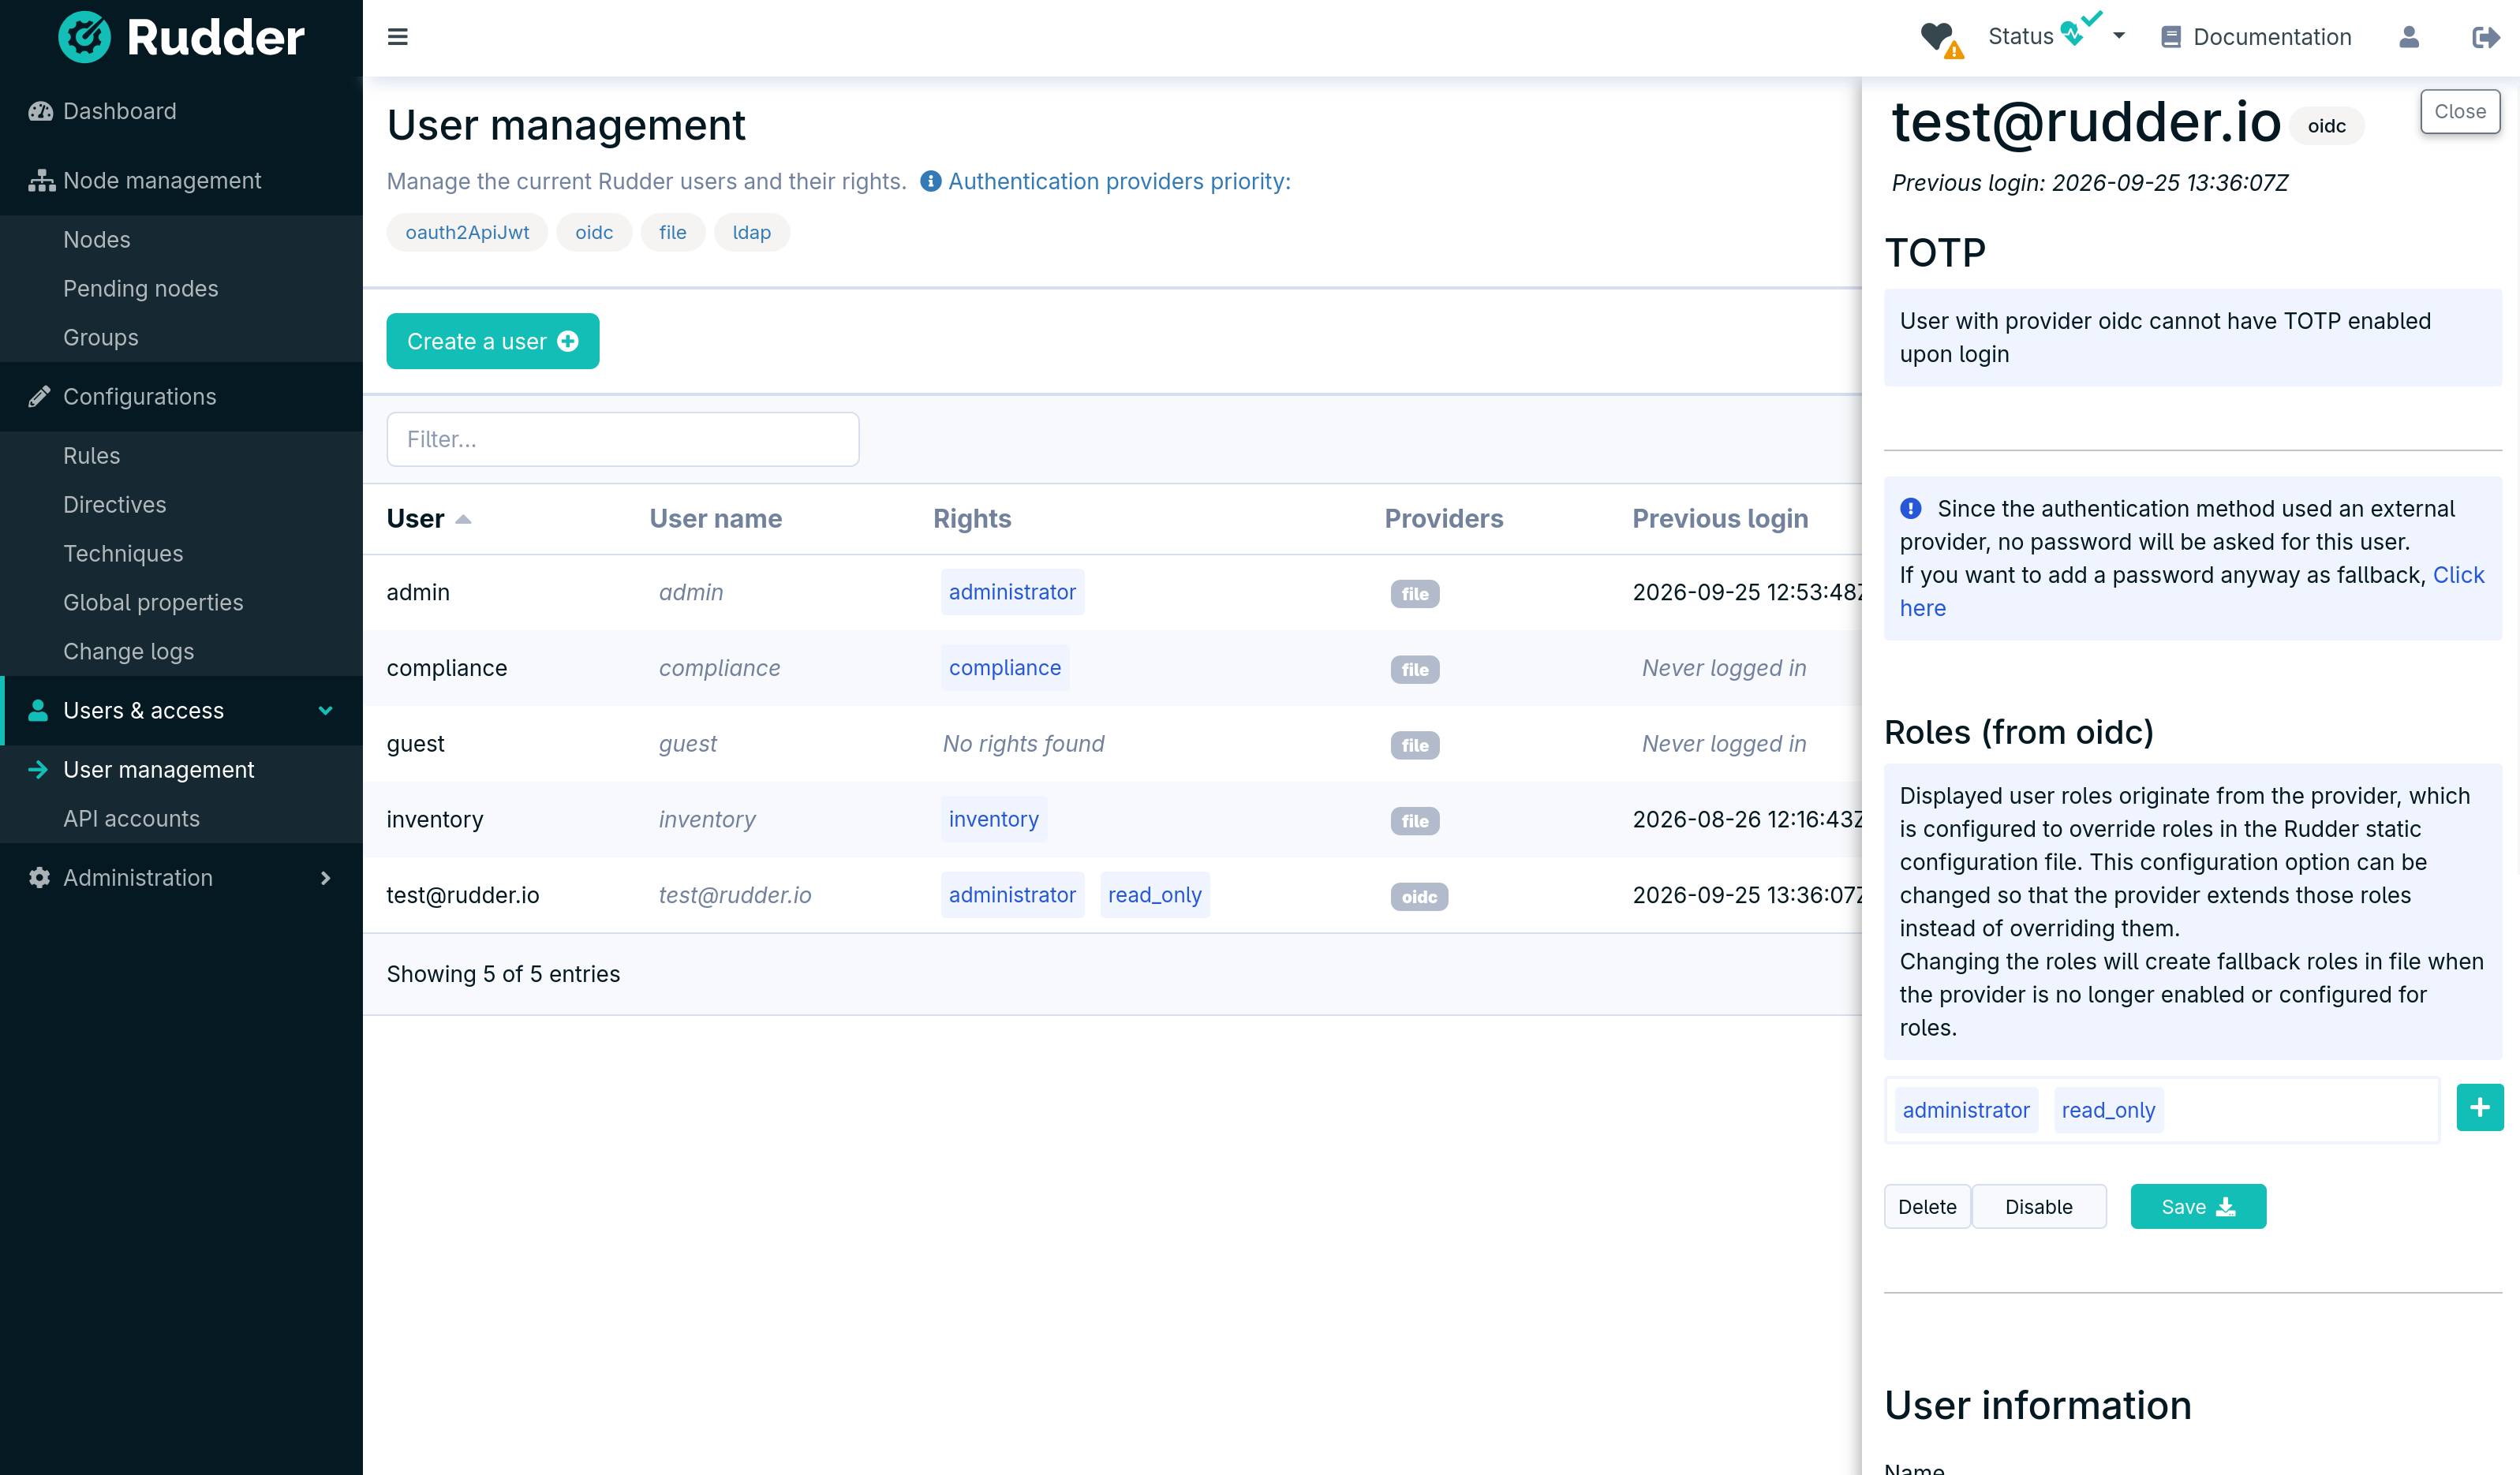This screenshot has width=2520, height=1475.
Task: Click the ldap provider badge
Action: point(751,232)
